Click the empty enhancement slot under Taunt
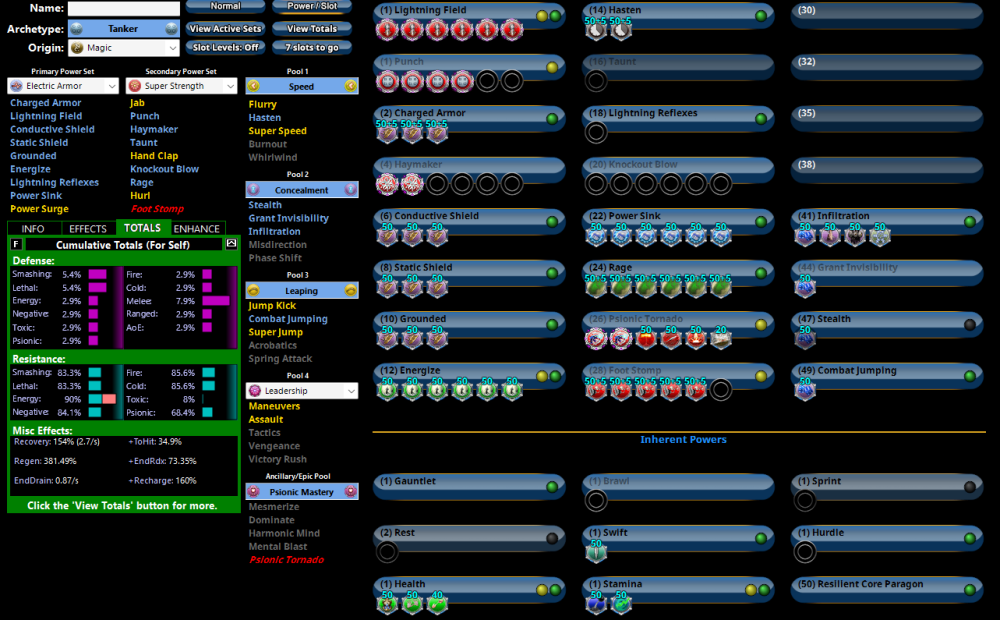The height and width of the screenshot is (620, 1000). 596,82
